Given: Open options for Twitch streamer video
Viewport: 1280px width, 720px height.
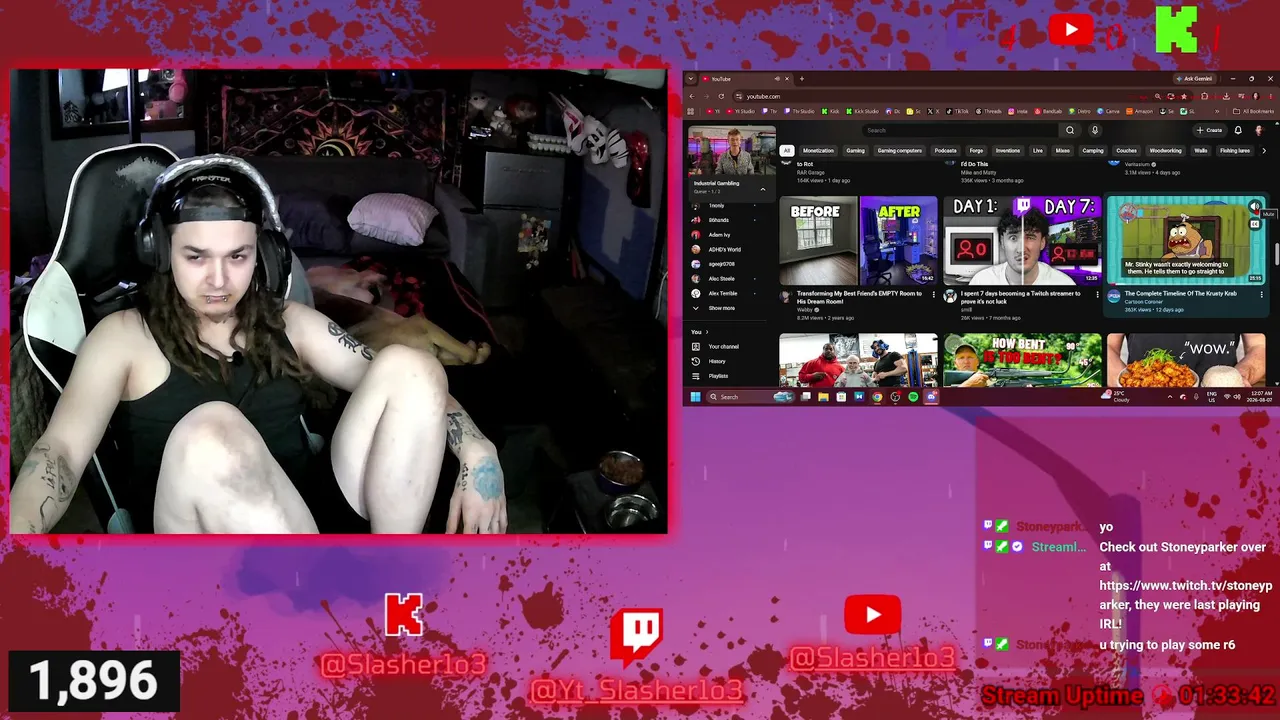Looking at the screenshot, I should (x=1098, y=295).
